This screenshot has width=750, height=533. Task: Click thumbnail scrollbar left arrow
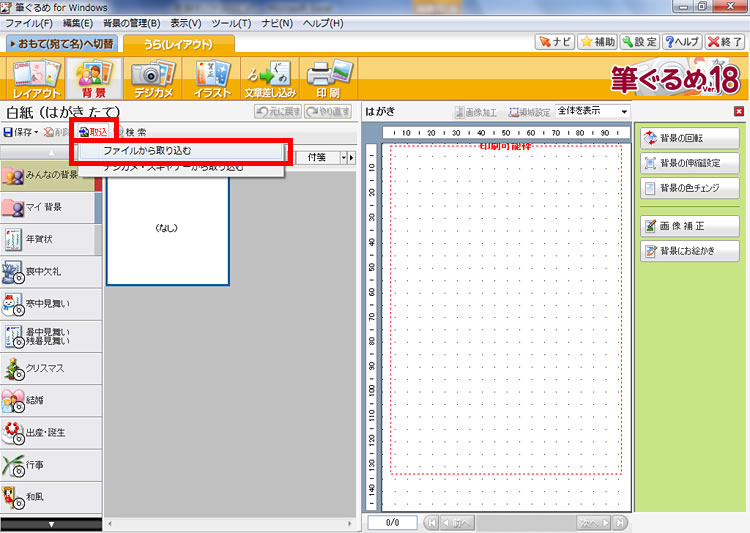(110, 524)
